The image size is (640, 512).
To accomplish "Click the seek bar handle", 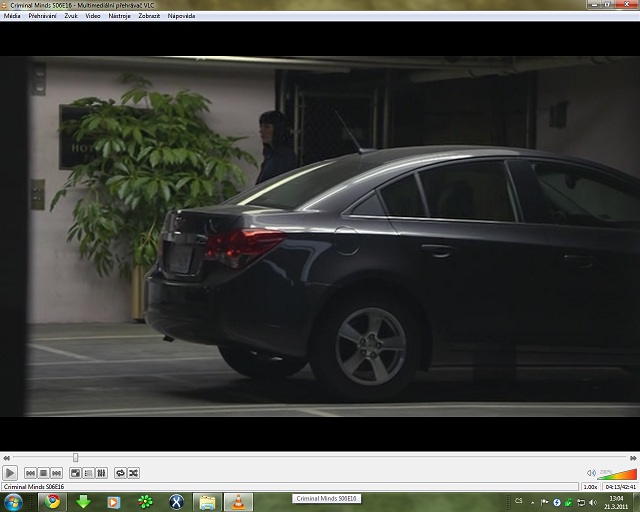I will point(76,458).
